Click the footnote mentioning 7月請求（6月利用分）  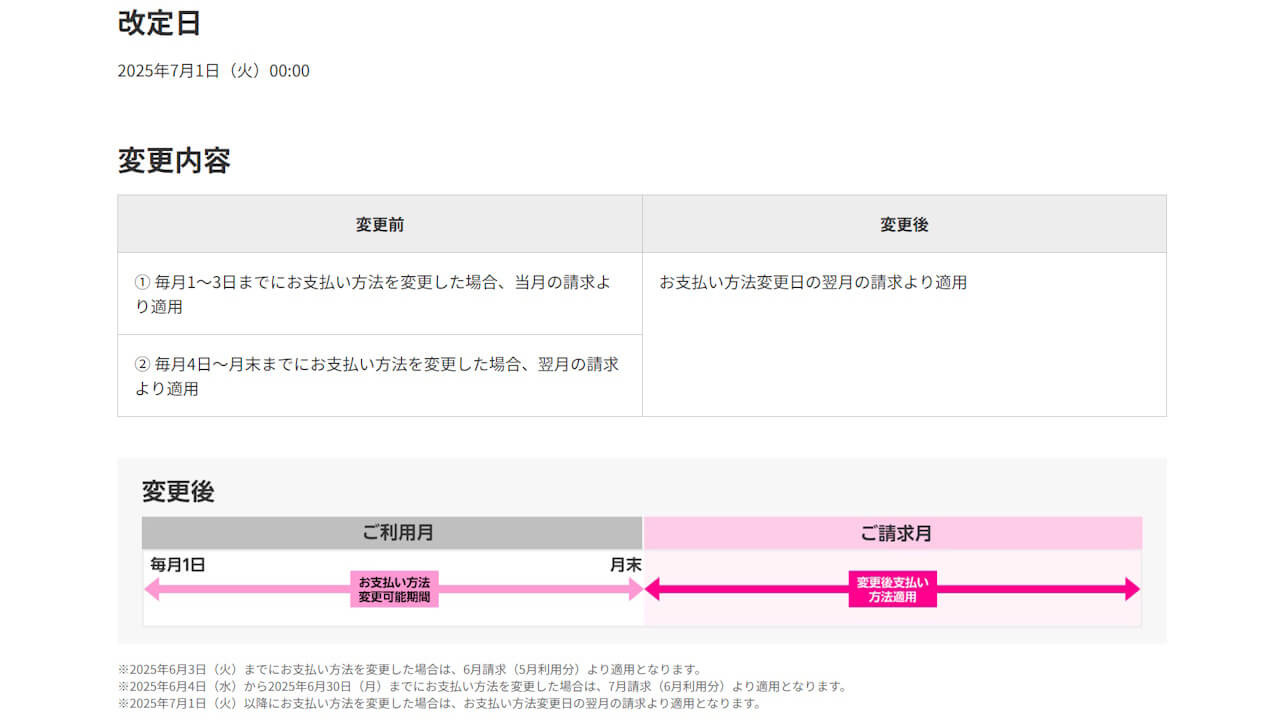(x=482, y=687)
